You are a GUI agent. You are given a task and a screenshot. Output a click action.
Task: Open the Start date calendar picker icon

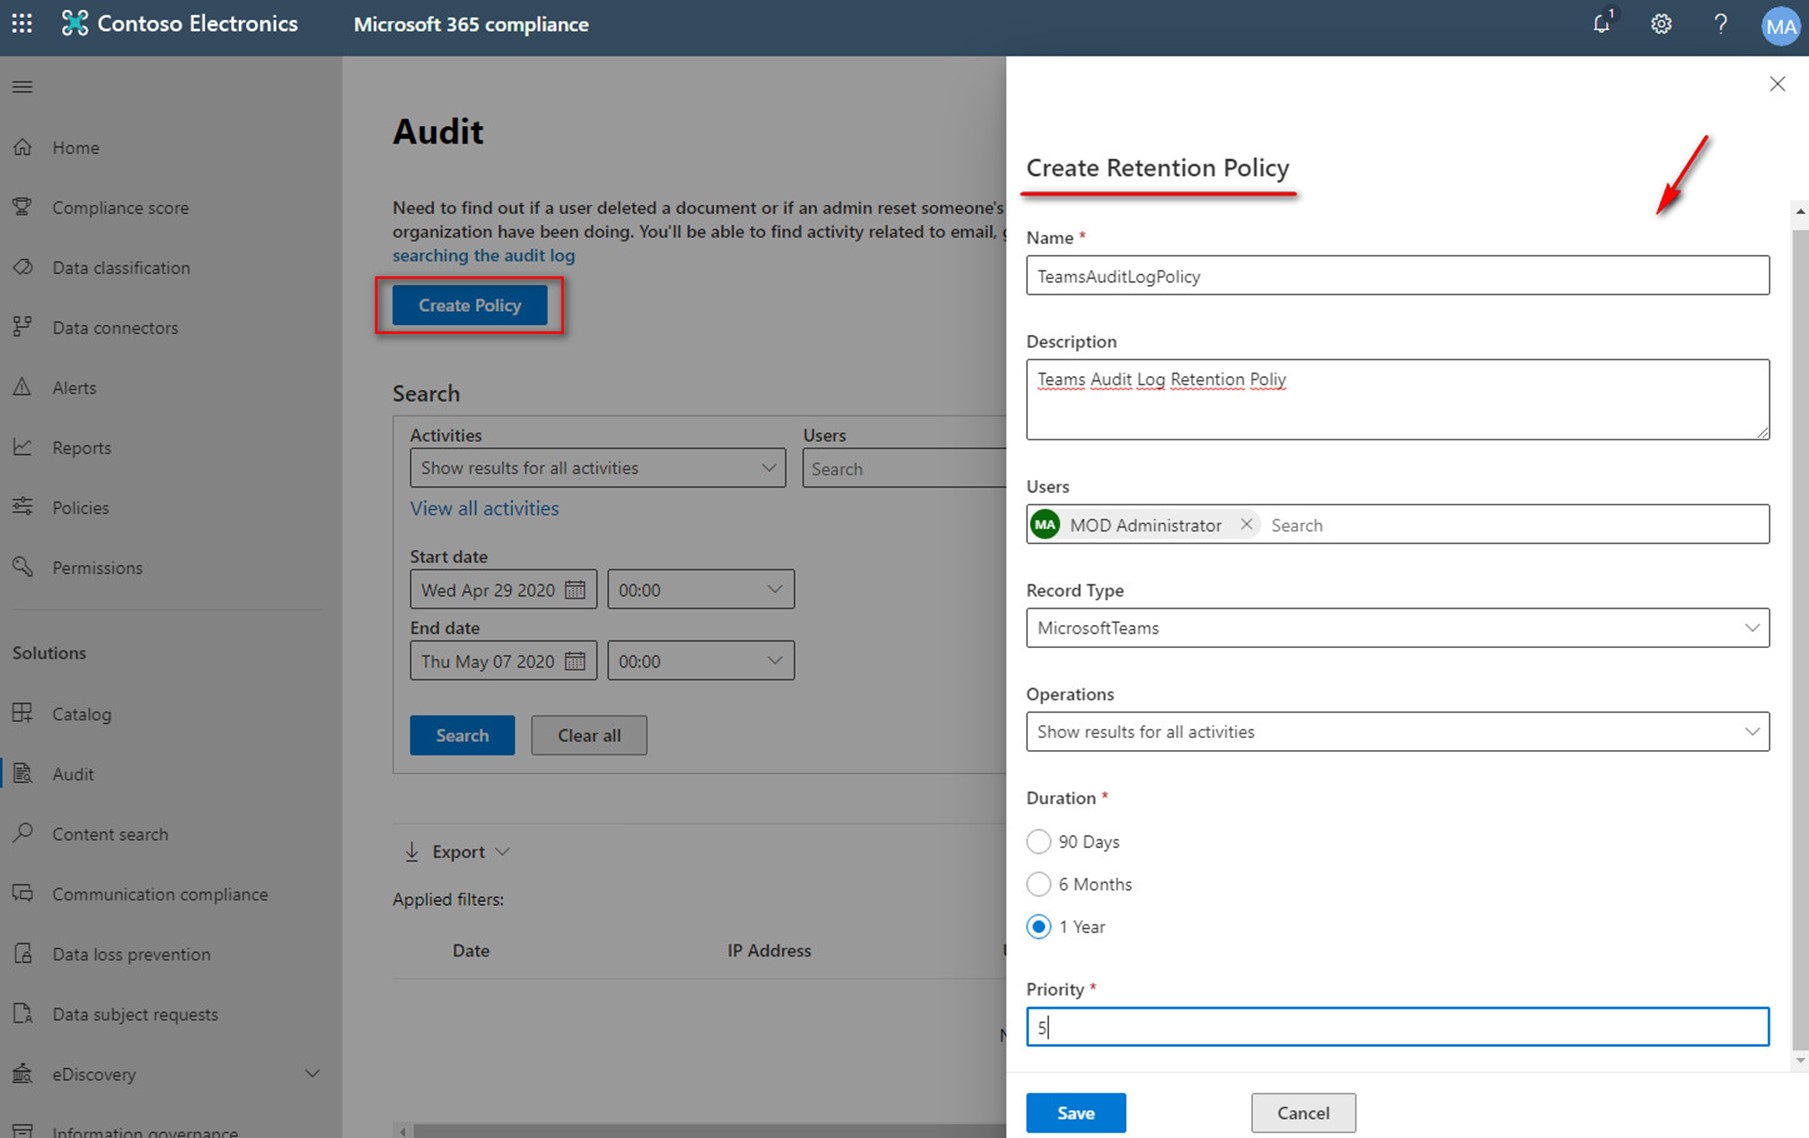(x=575, y=590)
